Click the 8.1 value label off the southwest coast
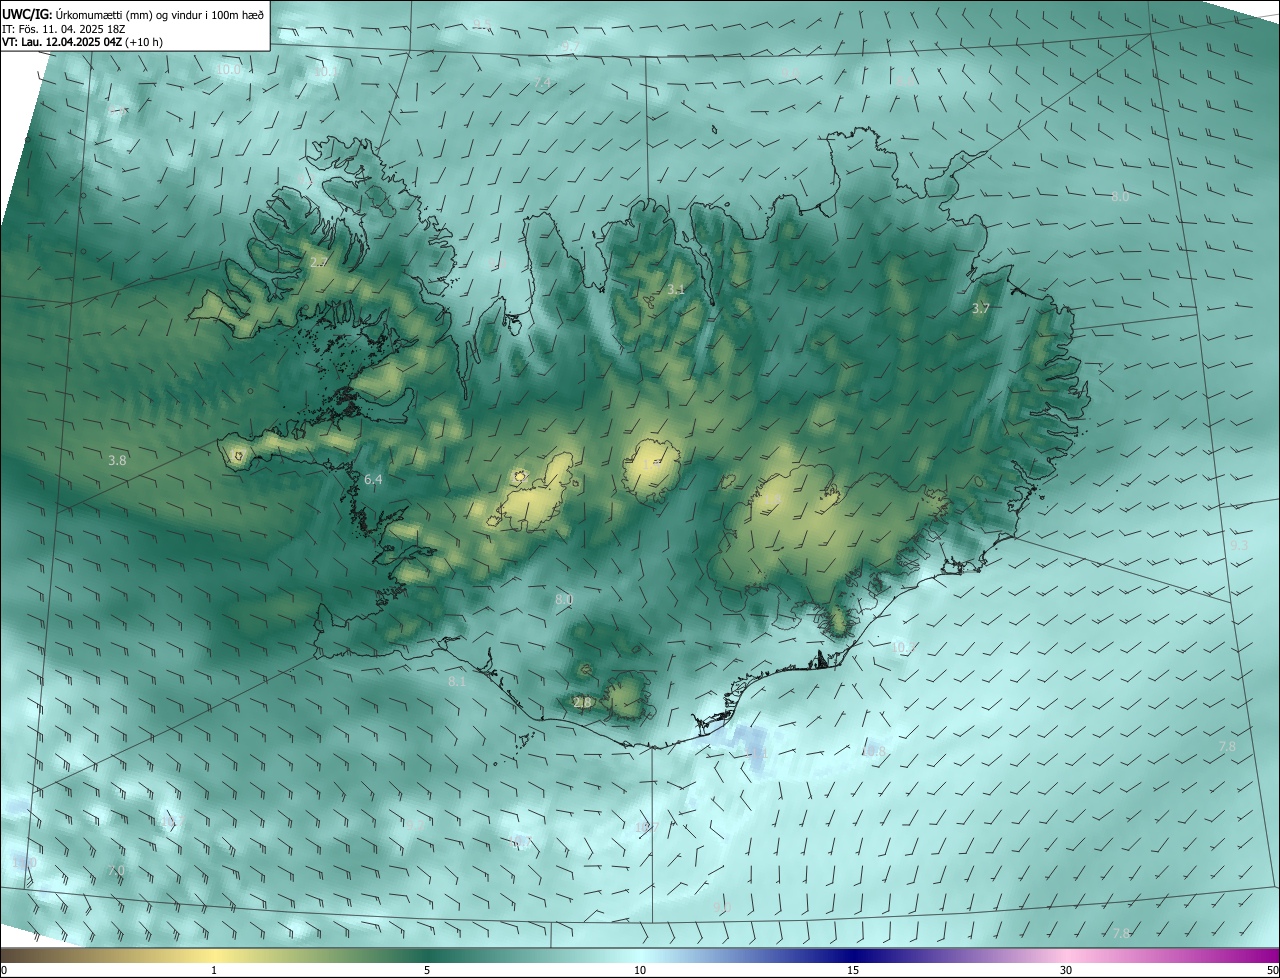The image size is (1280, 978). point(457,682)
